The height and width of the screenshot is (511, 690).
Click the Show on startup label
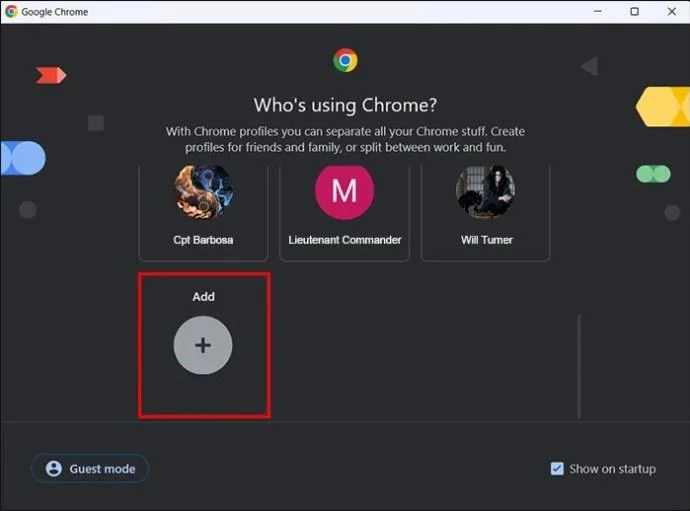pos(612,469)
